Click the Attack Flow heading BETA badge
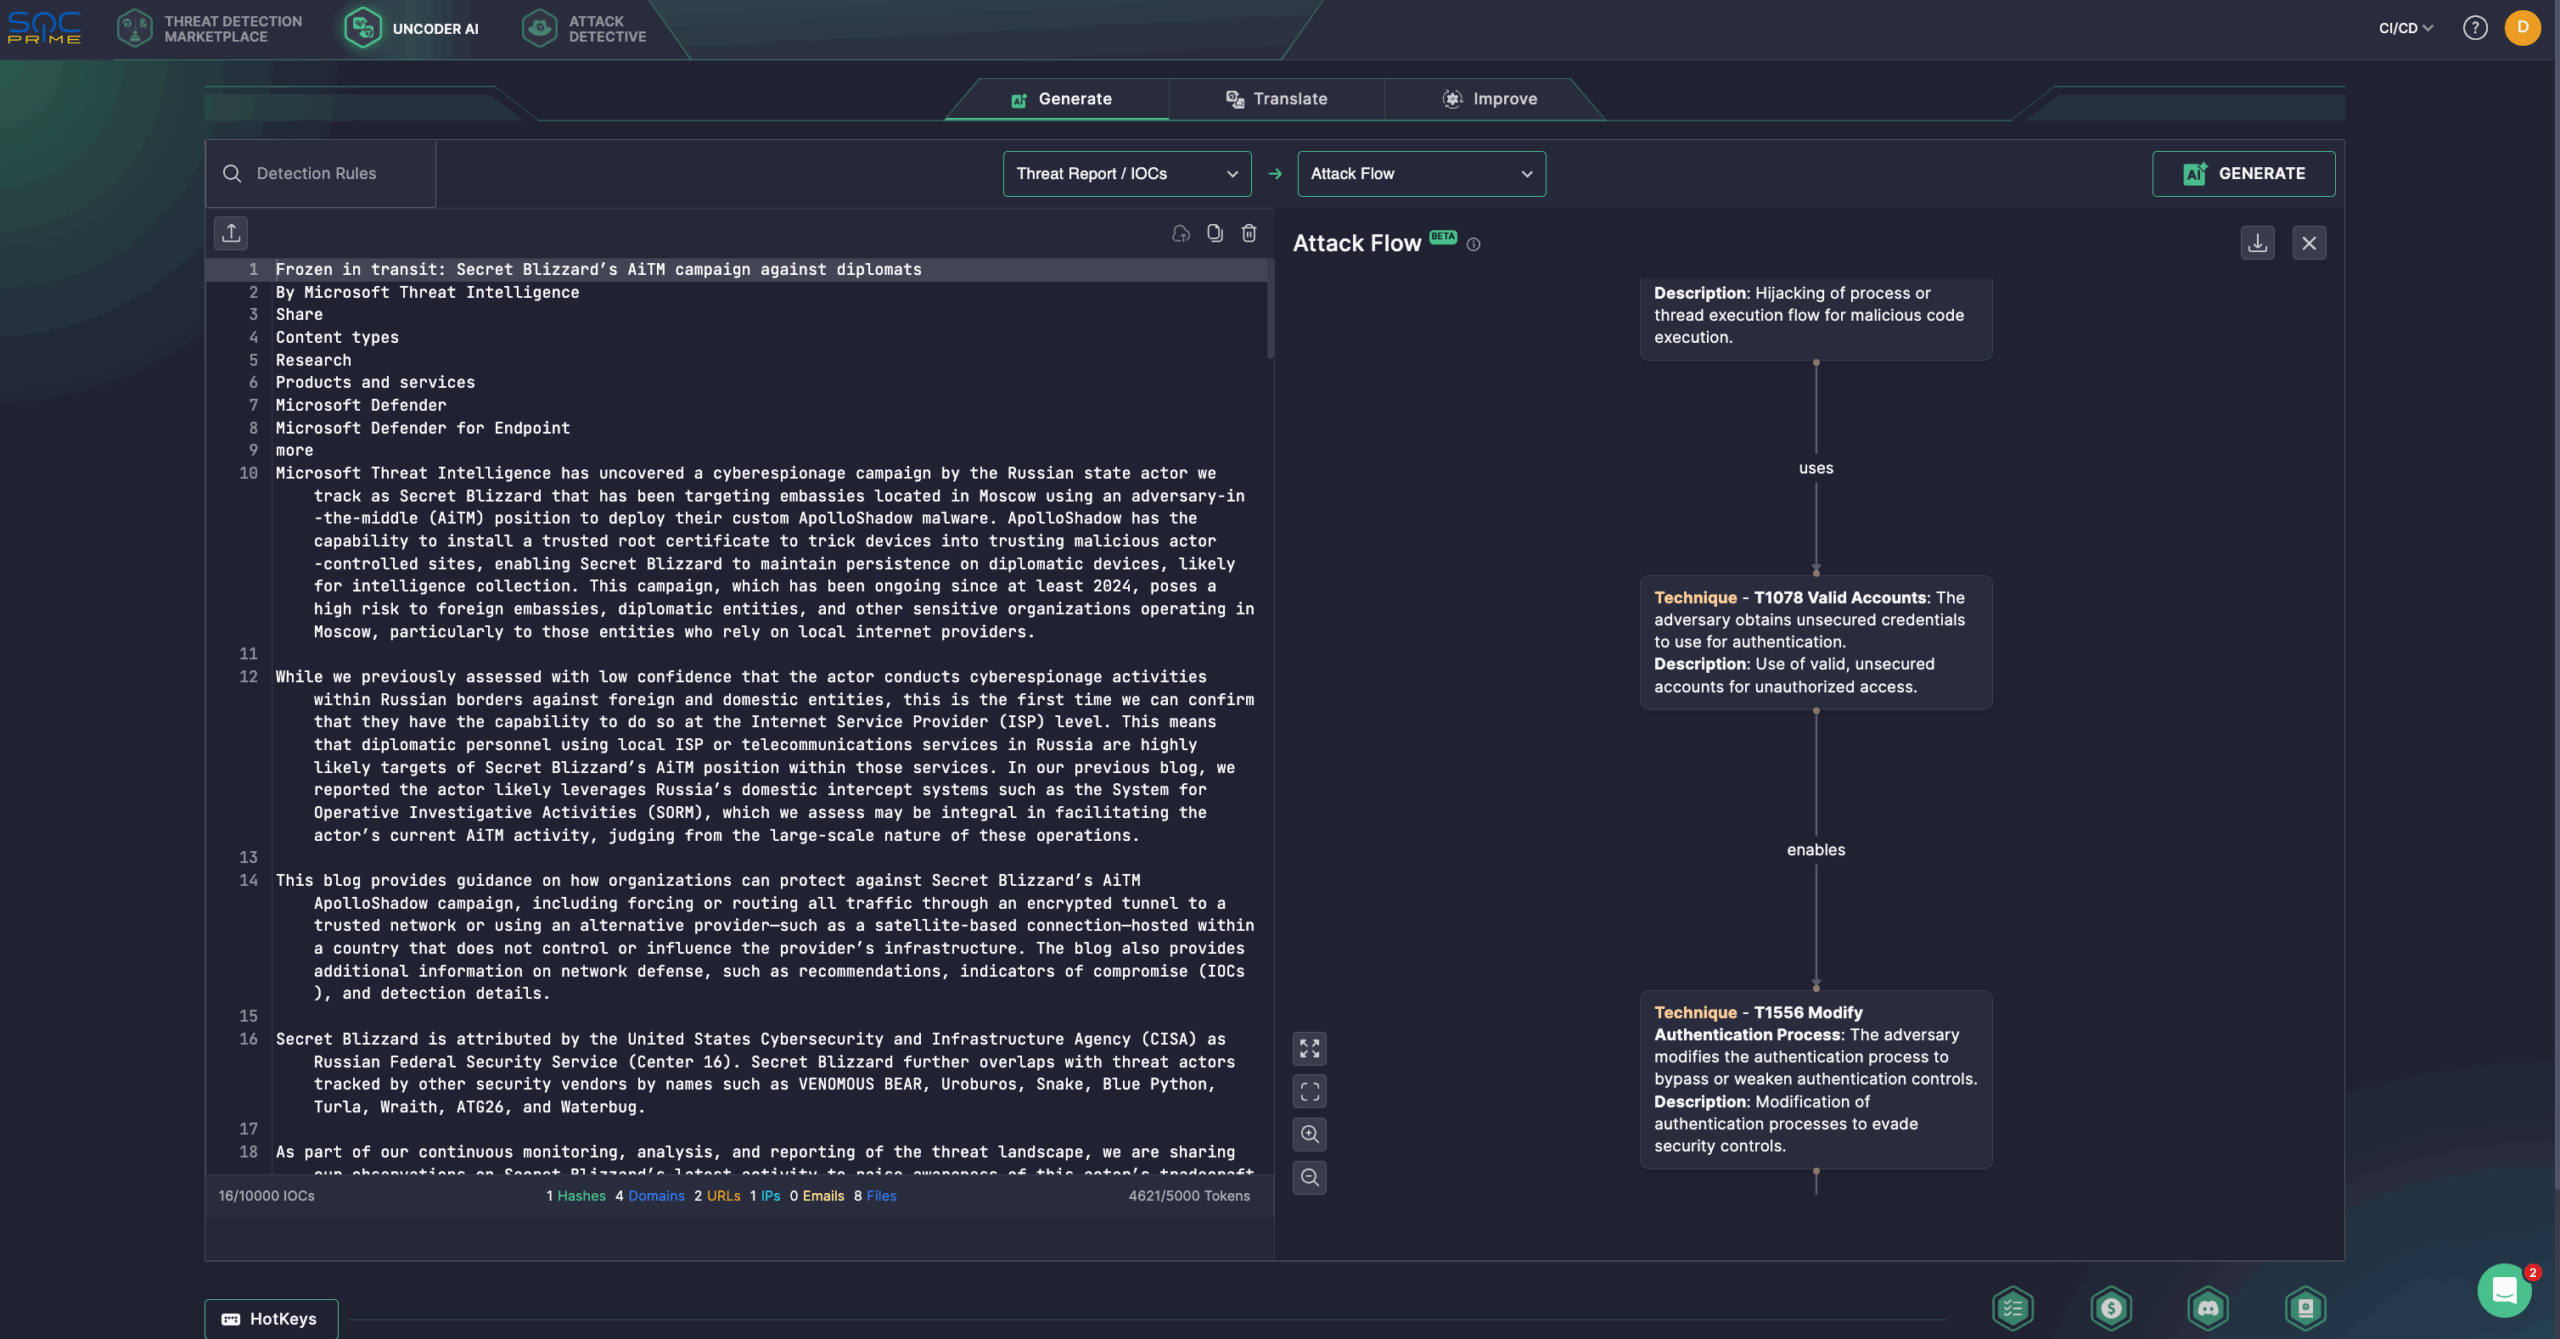2560x1339 pixels. (x=1442, y=237)
